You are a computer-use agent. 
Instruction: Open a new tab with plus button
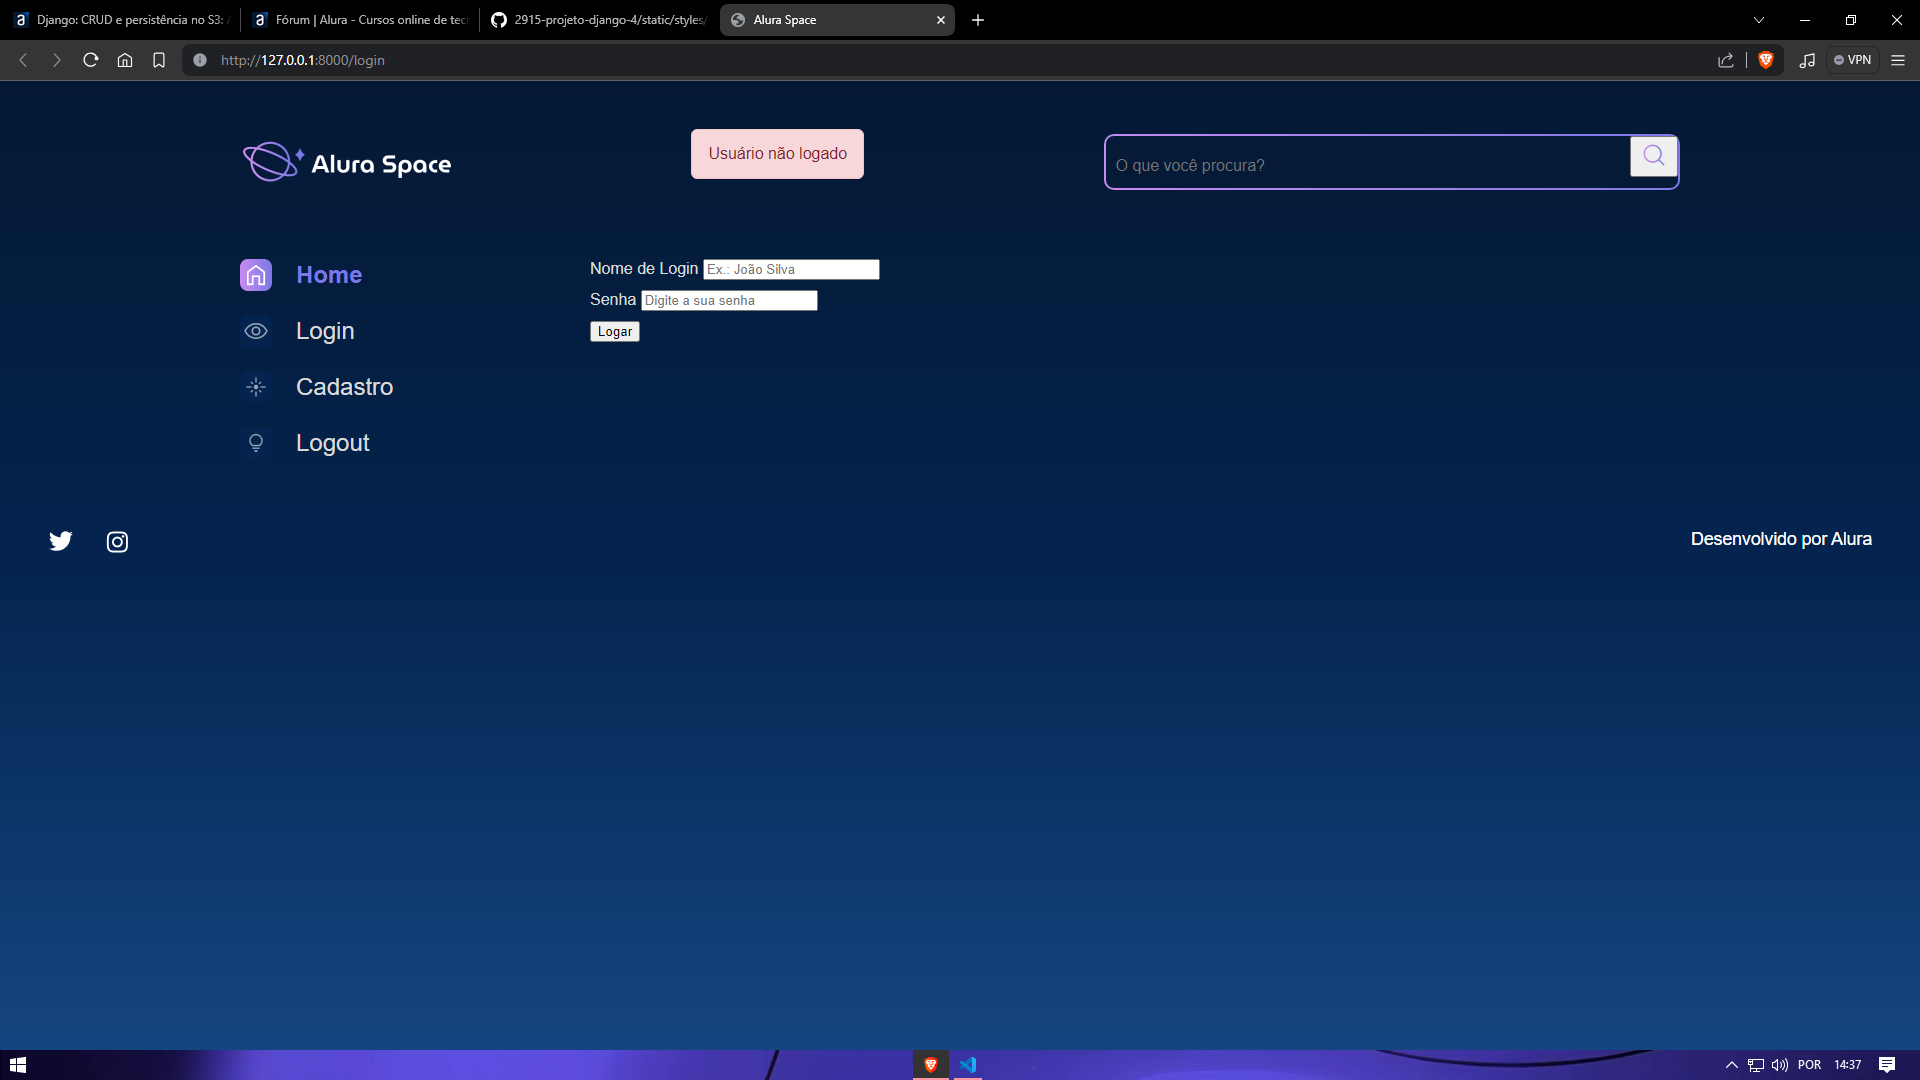point(978,20)
